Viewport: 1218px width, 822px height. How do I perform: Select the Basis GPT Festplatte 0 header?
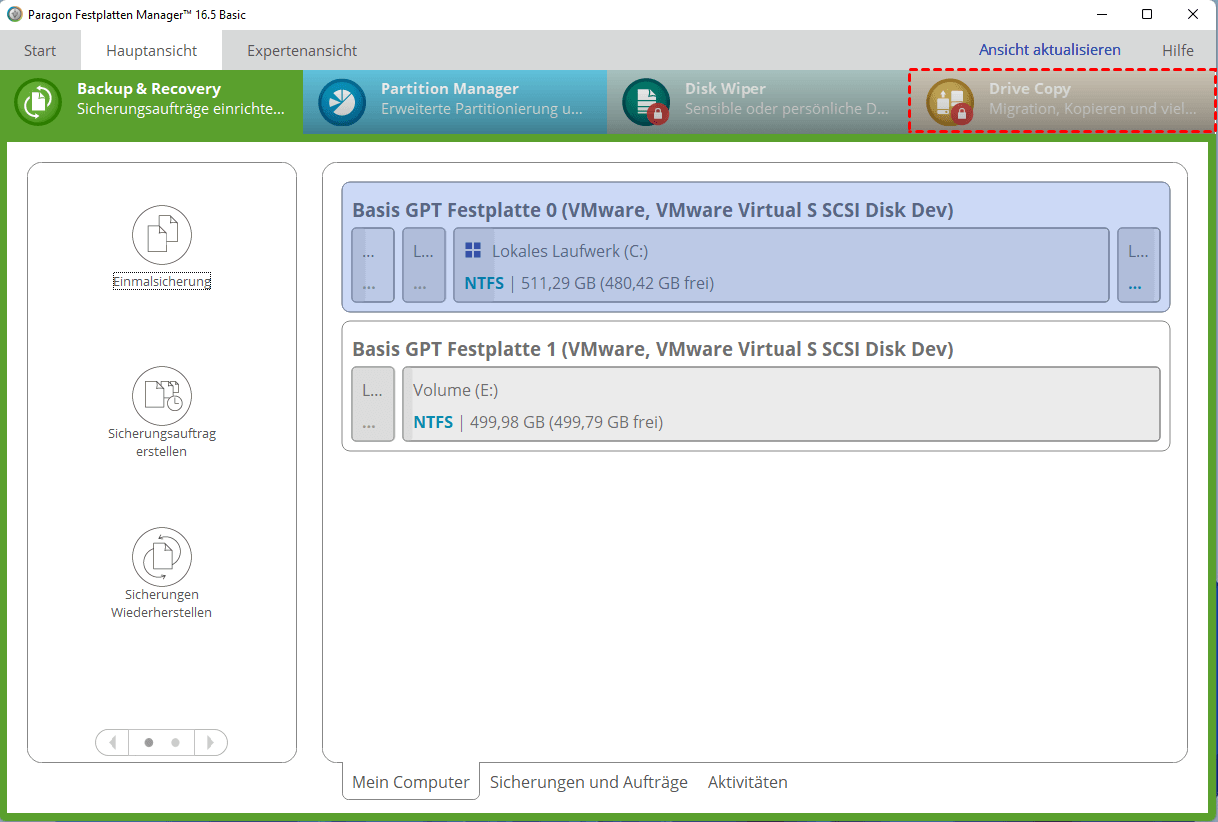[653, 210]
